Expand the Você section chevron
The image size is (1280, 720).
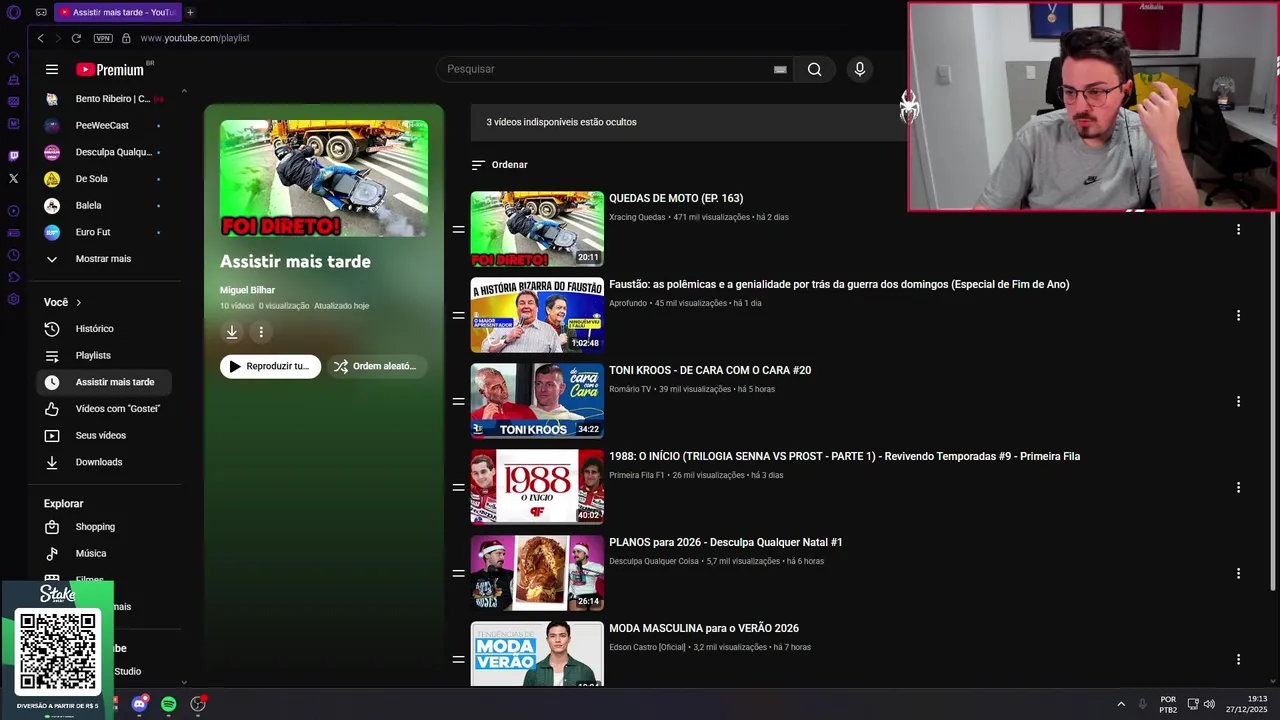[x=78, y=302]
